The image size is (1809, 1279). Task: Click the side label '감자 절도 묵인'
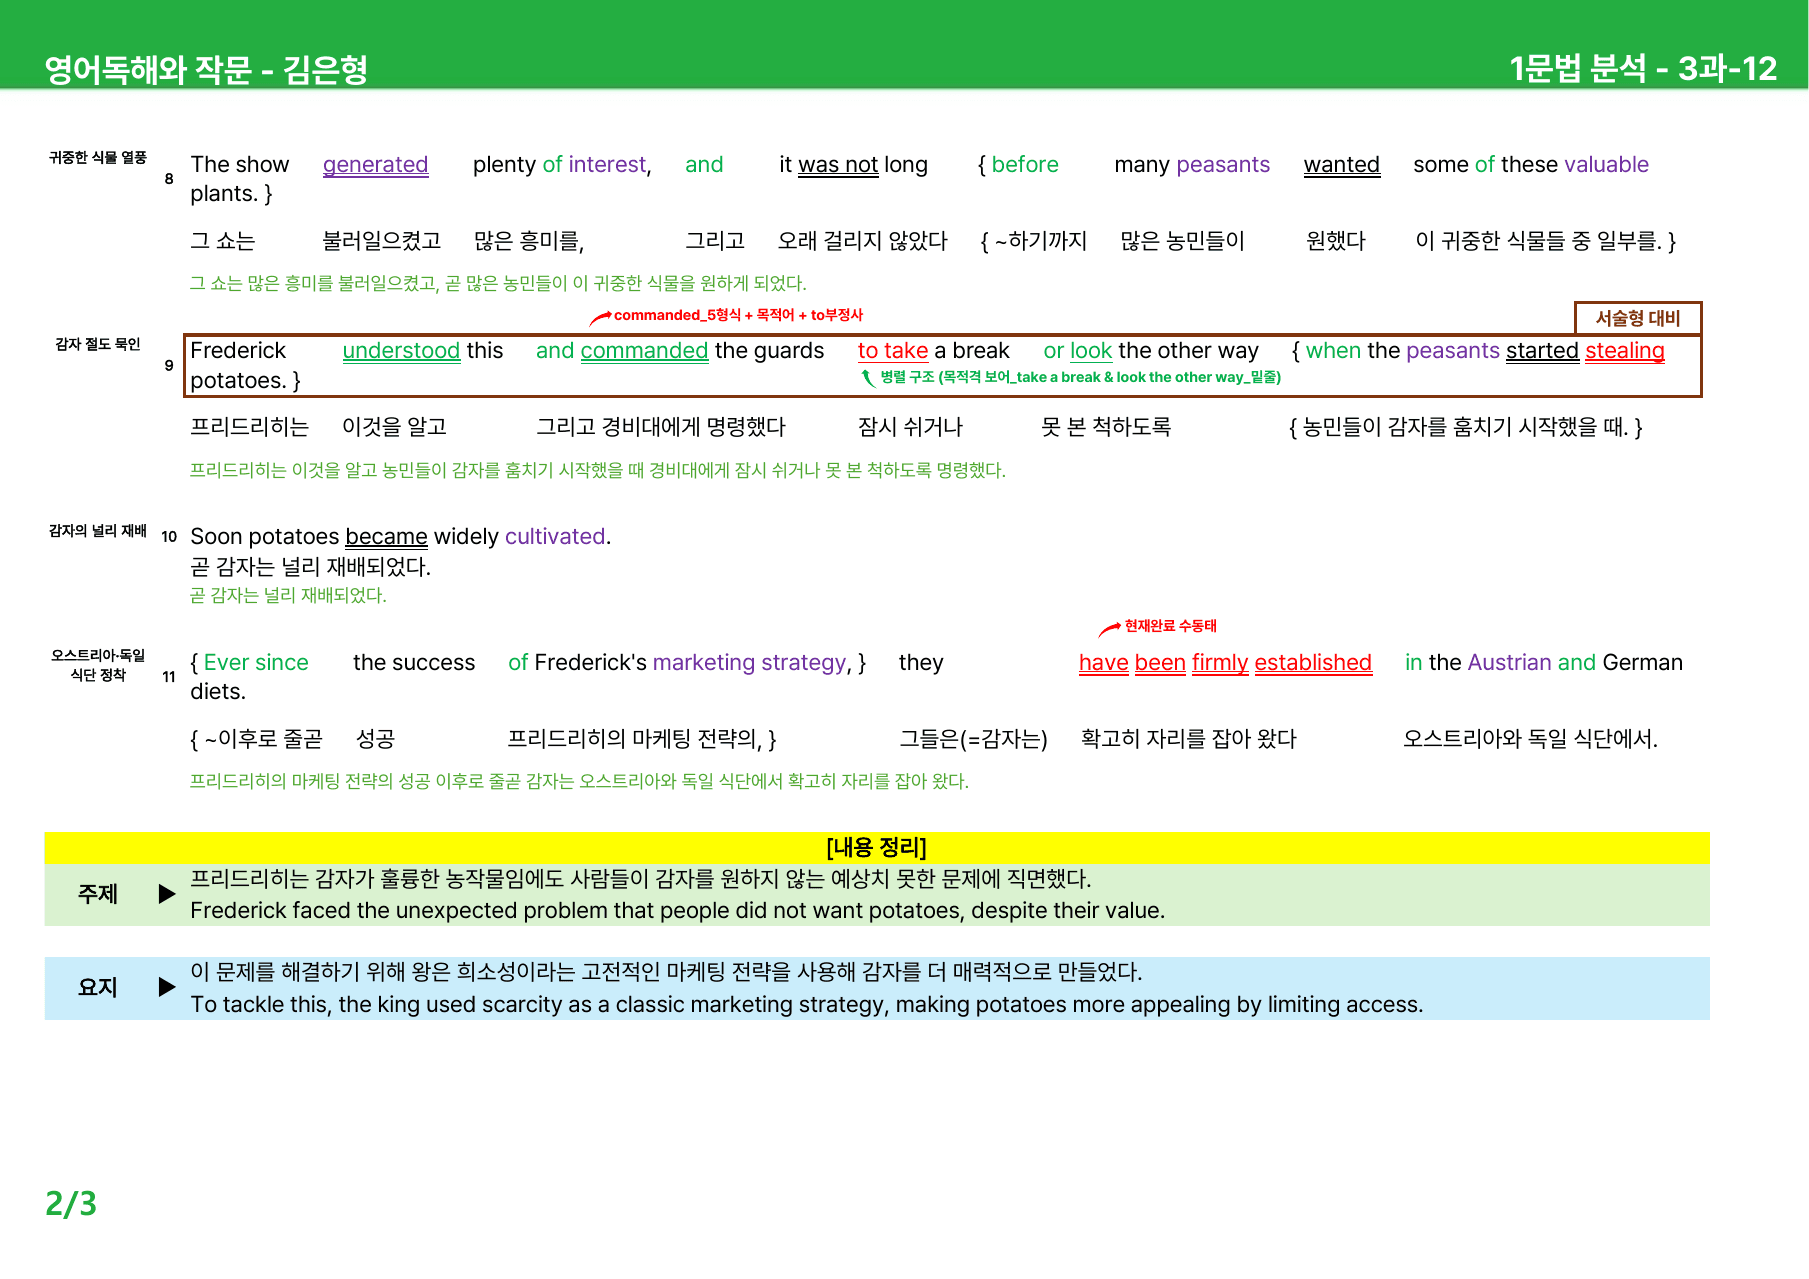(98, 344)
